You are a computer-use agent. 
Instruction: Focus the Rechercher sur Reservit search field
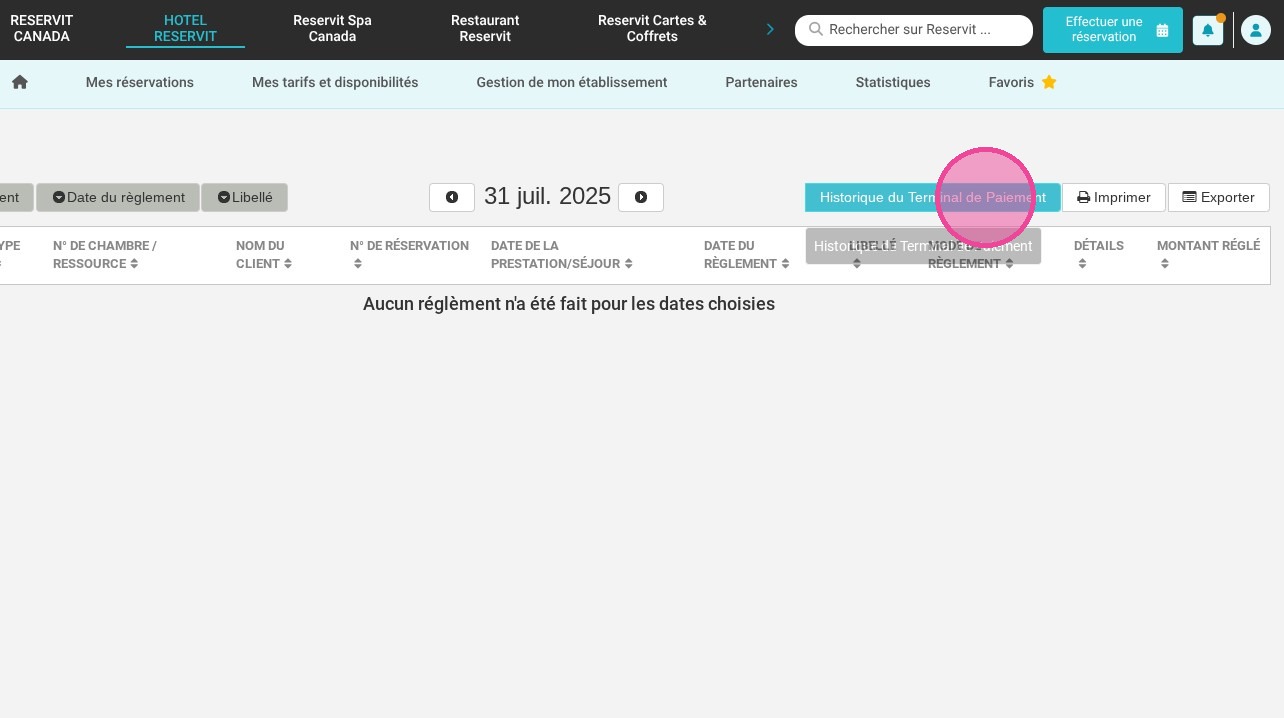(x=914, y=30)
